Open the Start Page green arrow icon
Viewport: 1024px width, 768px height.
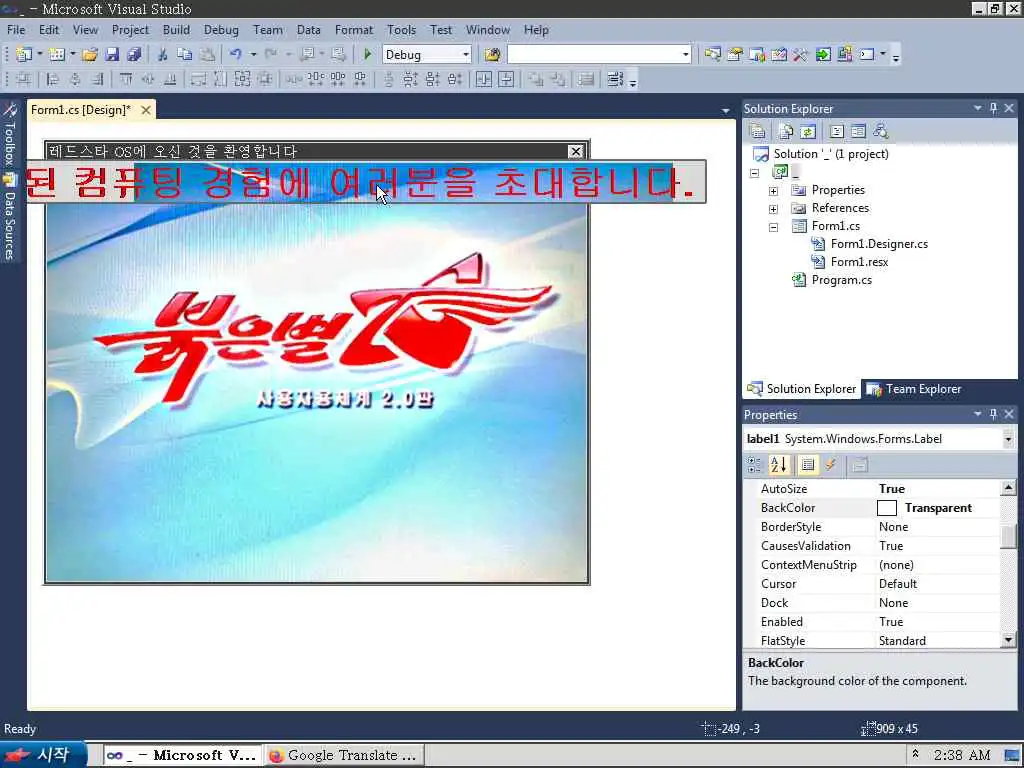823,55
